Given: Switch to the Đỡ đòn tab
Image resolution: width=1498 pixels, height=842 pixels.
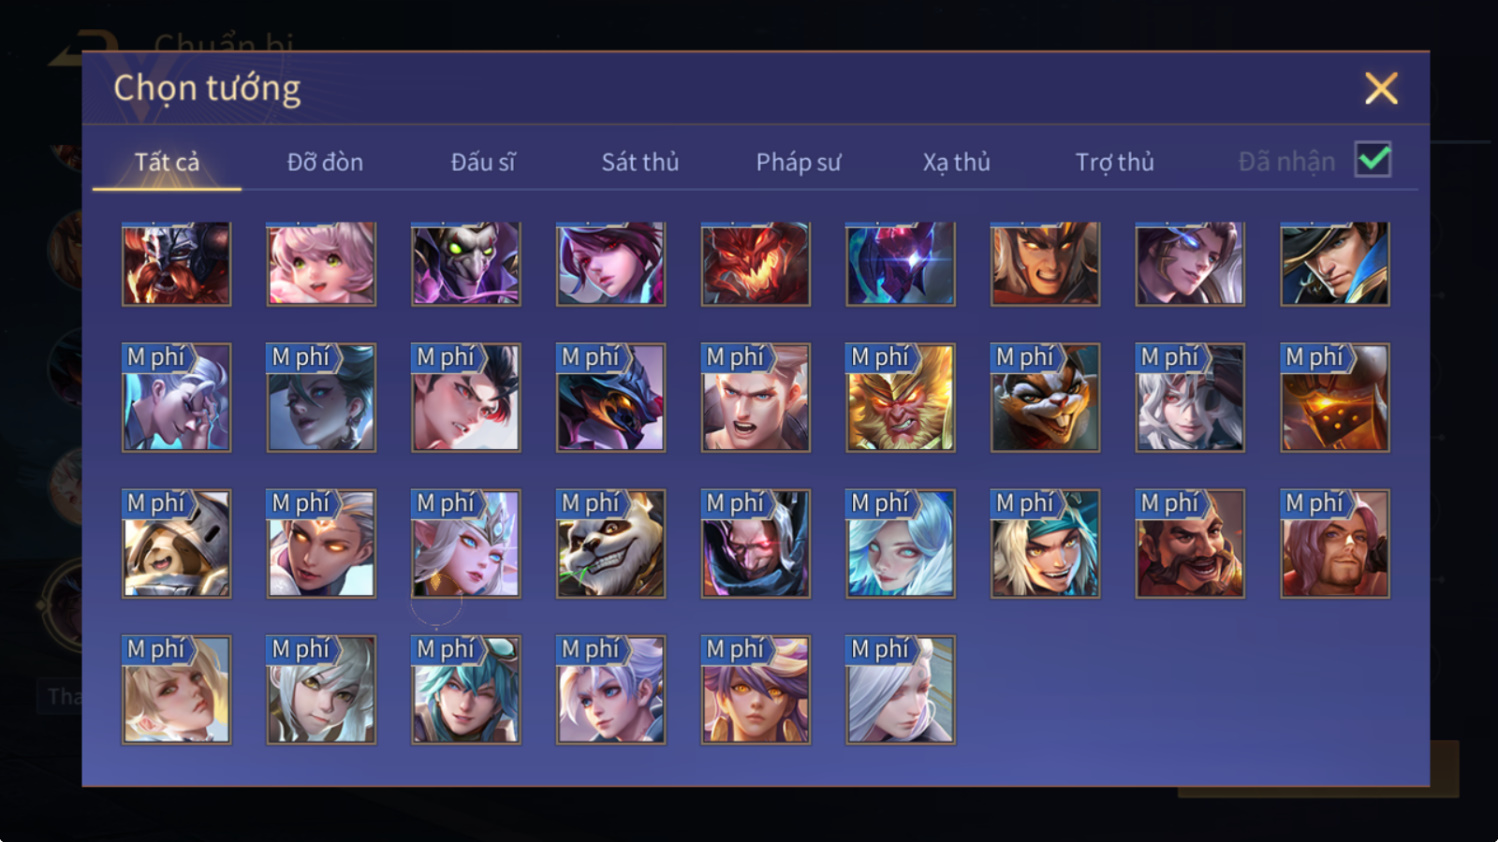Looking at the screenshot, I should click(325, 162).
